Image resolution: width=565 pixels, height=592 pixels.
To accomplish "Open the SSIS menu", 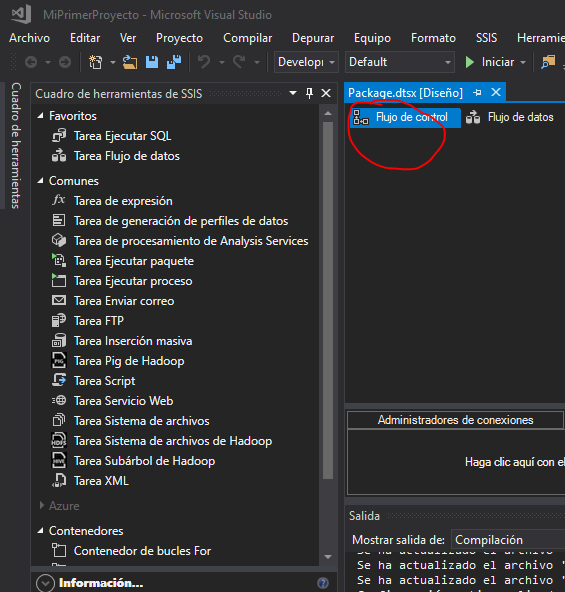I will [x=486, y=38].
